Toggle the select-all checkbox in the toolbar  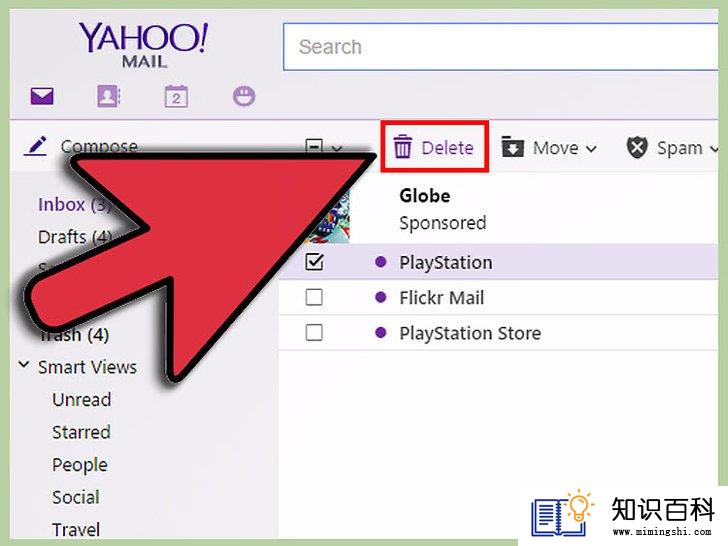click(314, 146)
